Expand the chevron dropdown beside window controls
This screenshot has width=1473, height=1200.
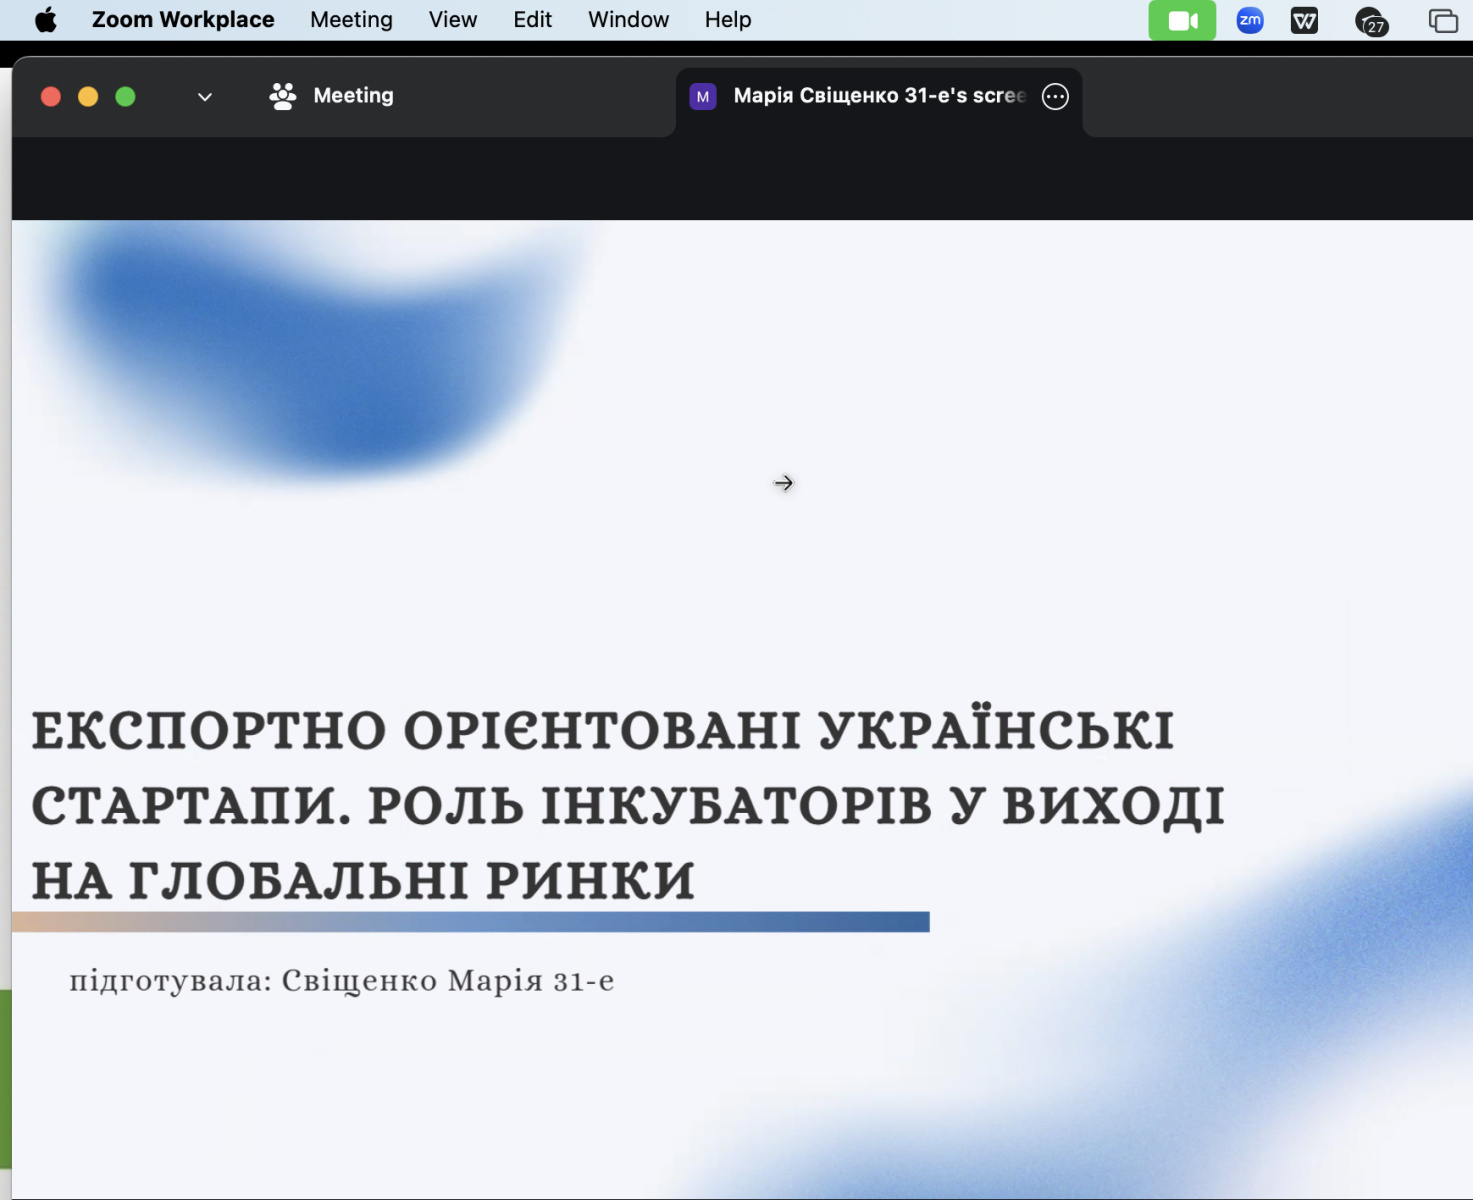tap(205, 97)
